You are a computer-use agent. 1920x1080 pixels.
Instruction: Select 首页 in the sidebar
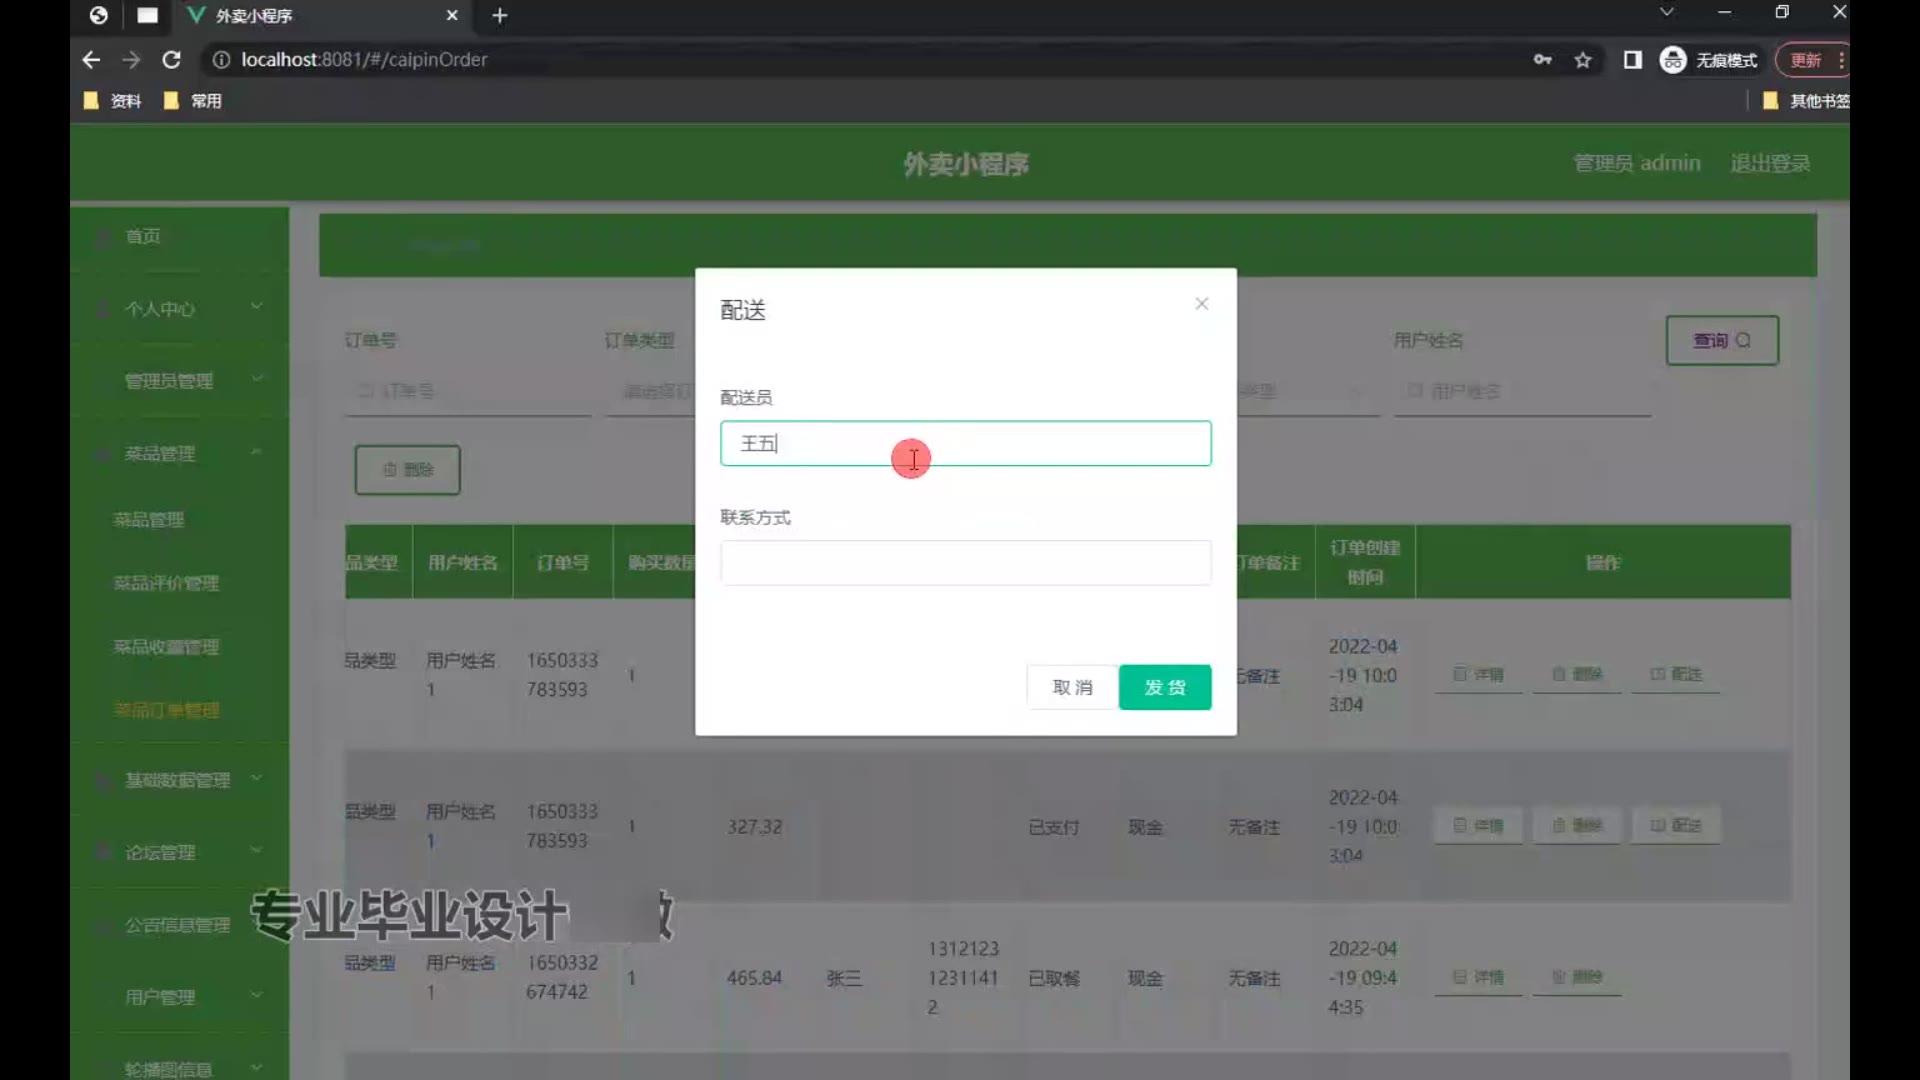(x=143, y=236)
